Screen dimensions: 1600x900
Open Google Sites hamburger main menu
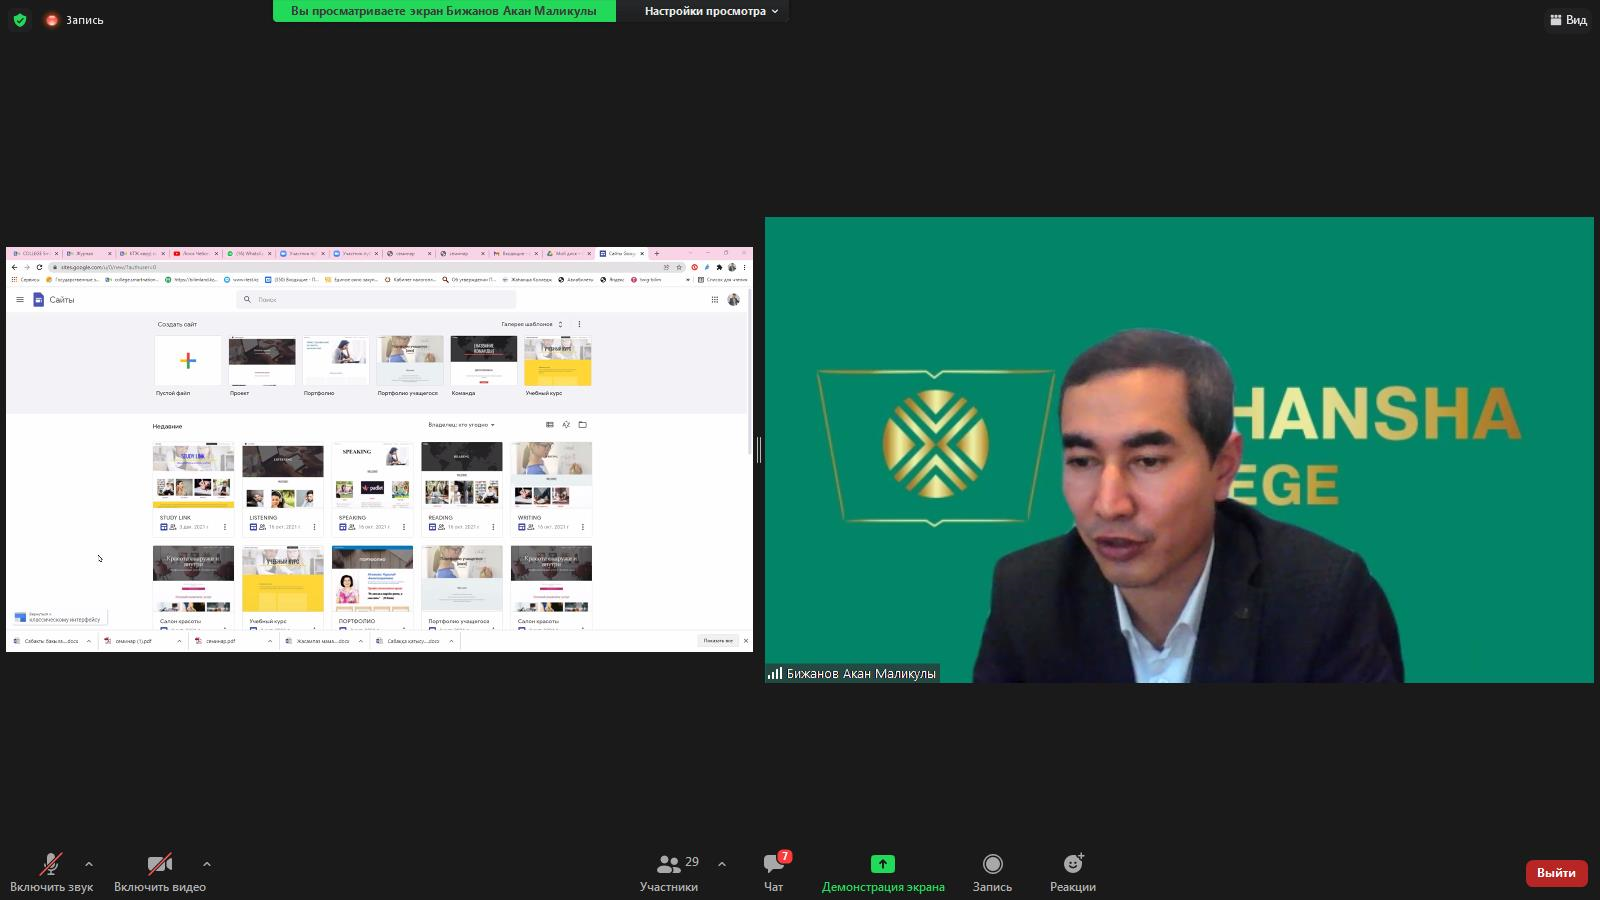tap(20, 299)
